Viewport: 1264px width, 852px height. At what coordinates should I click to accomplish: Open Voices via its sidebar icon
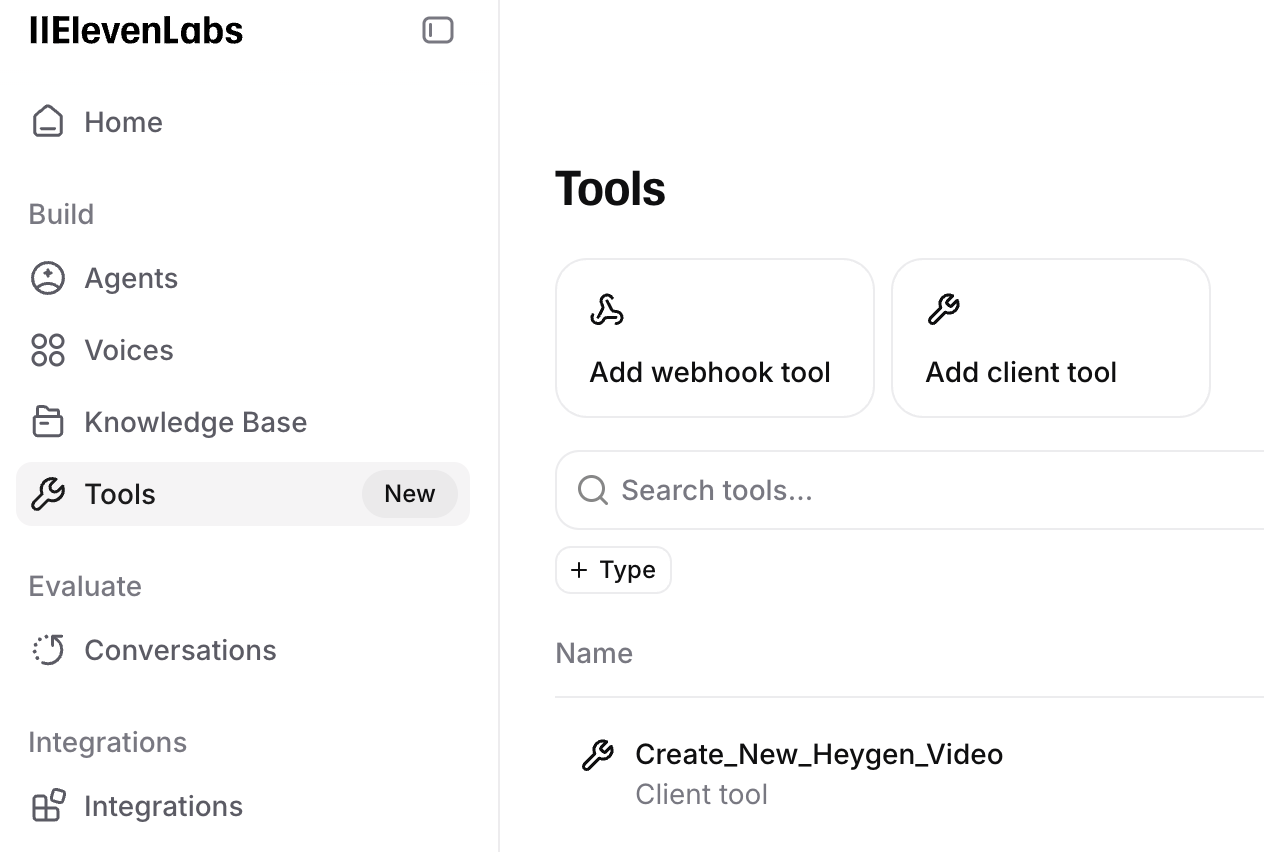point(47,349)
